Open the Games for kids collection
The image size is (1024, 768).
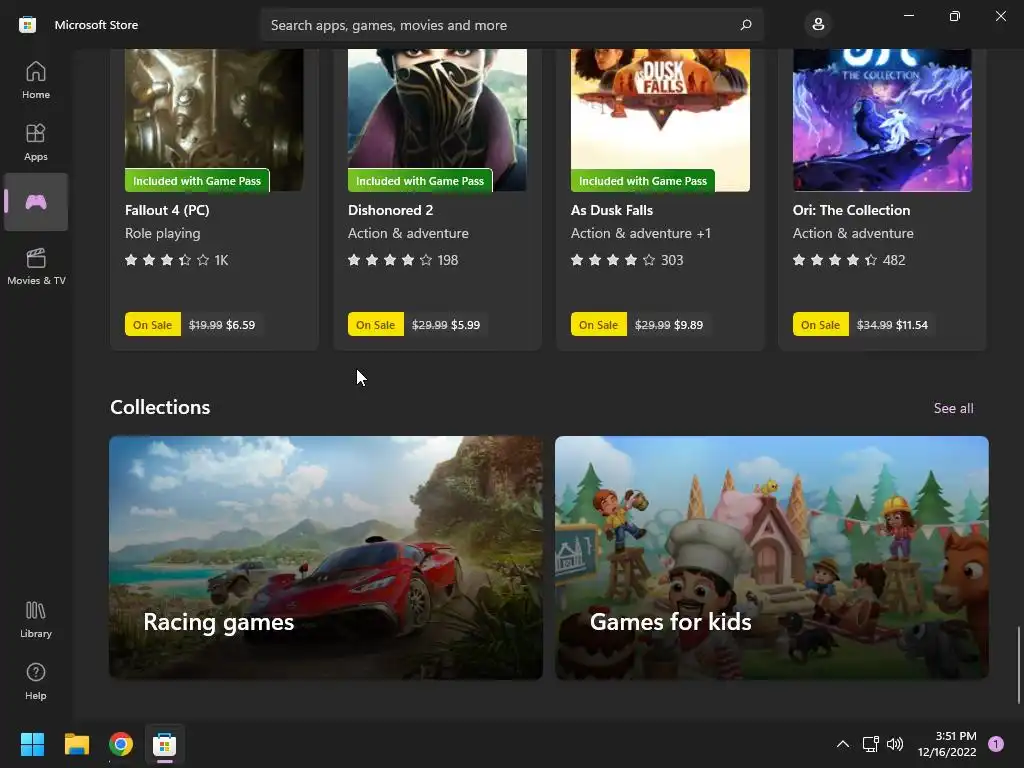[x=772, y=558]
